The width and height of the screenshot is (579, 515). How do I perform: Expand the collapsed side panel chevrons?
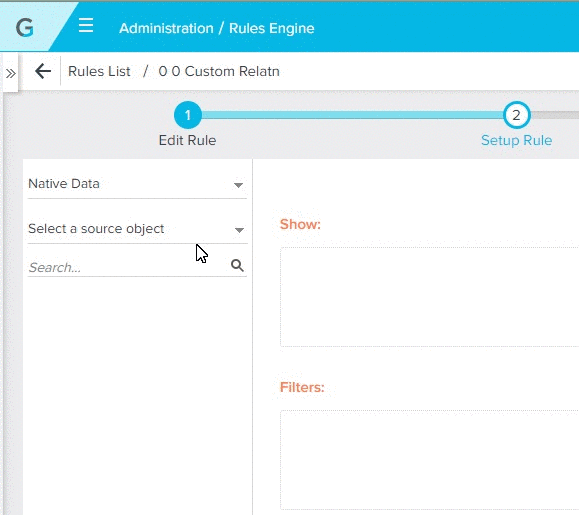point(11,73)
